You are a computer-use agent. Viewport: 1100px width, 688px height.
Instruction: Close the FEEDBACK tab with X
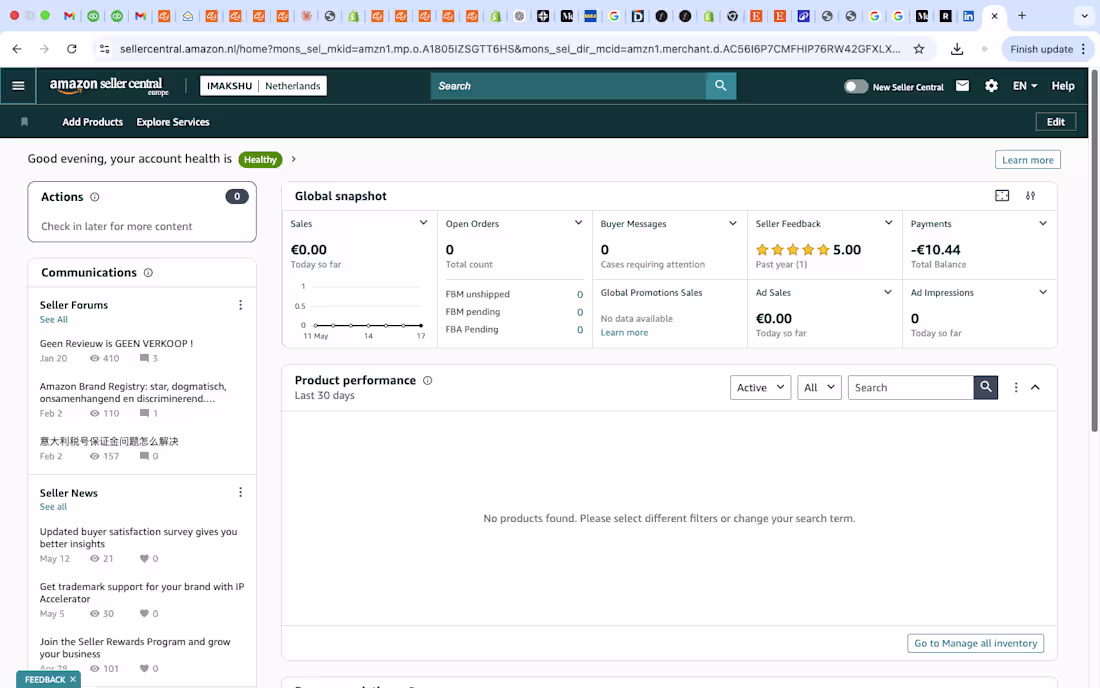[x=73, y=680]
